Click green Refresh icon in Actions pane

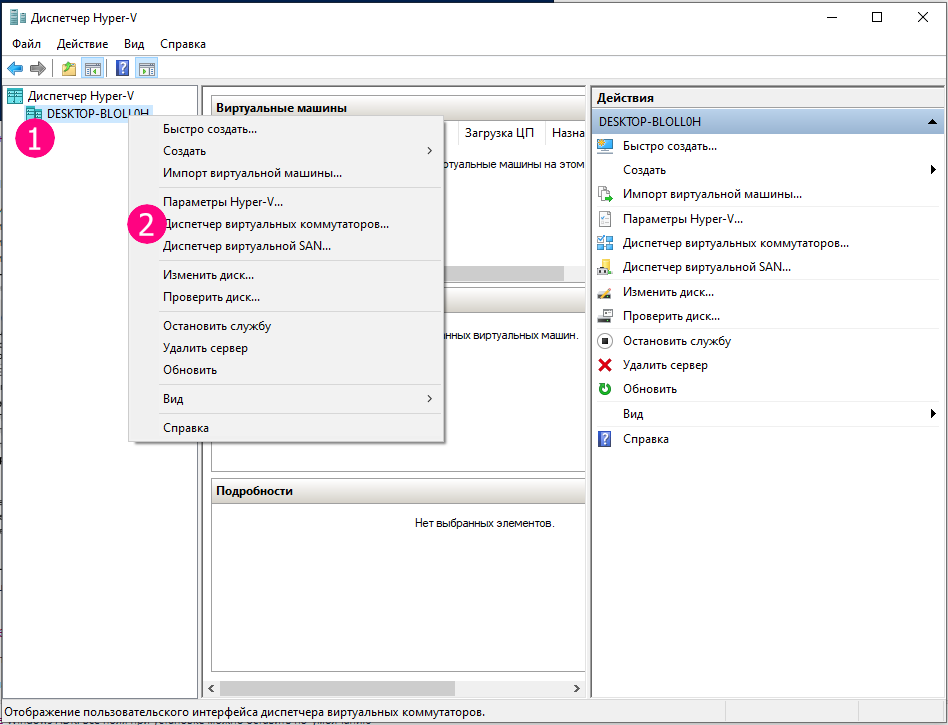(x=605, y=389)
